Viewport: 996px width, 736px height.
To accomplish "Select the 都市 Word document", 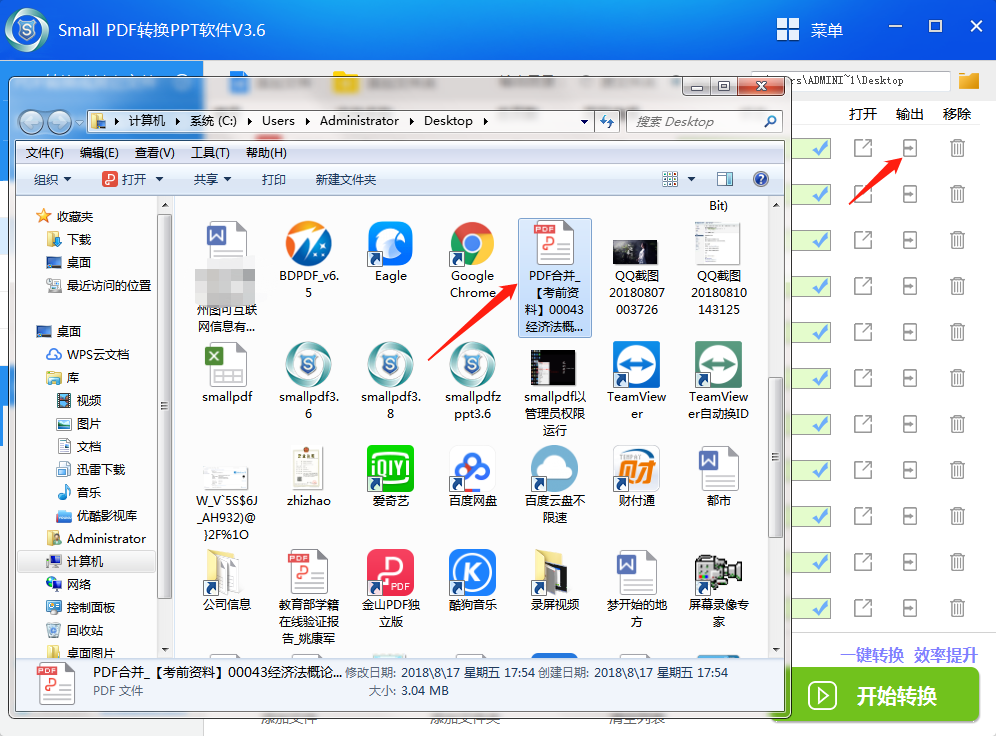I will pos(718,476).
